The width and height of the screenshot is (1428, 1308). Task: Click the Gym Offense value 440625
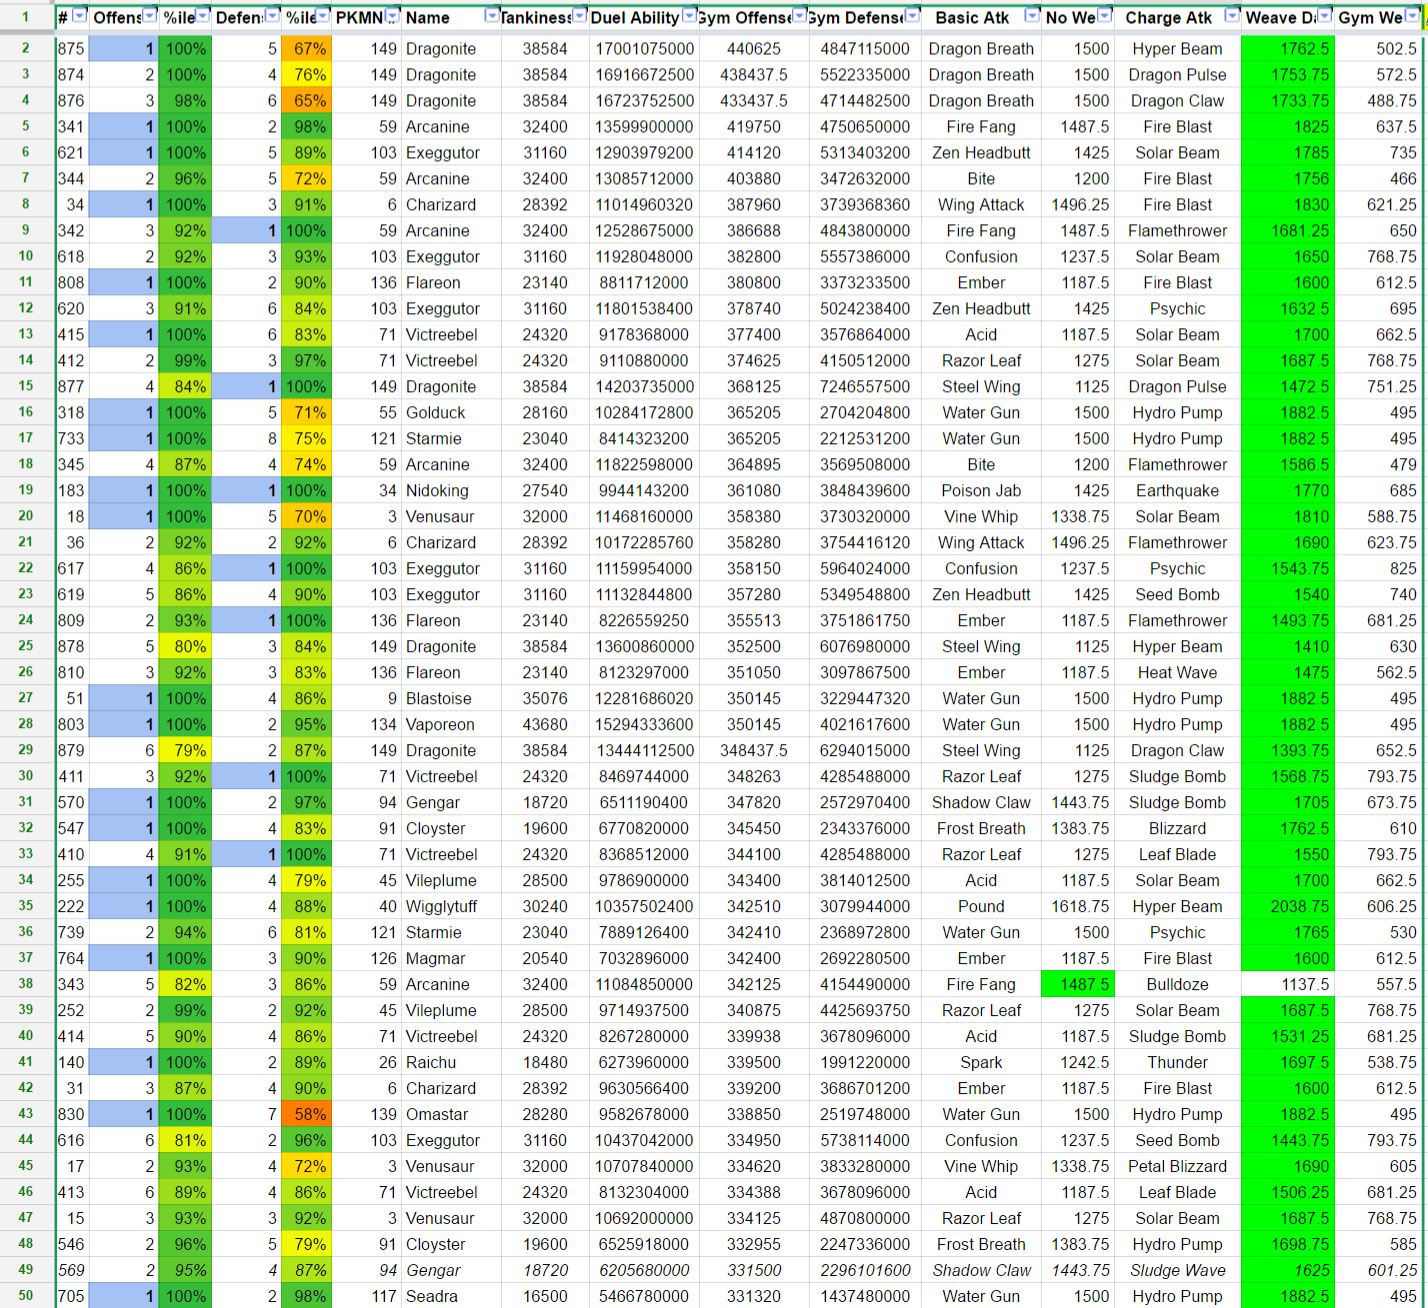[x=754, y=48]
